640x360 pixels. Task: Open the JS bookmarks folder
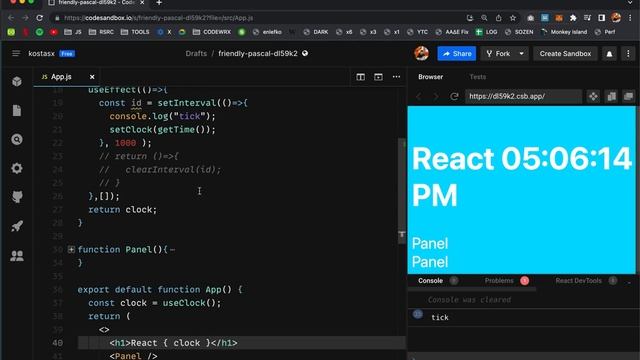tap(73, 32)
